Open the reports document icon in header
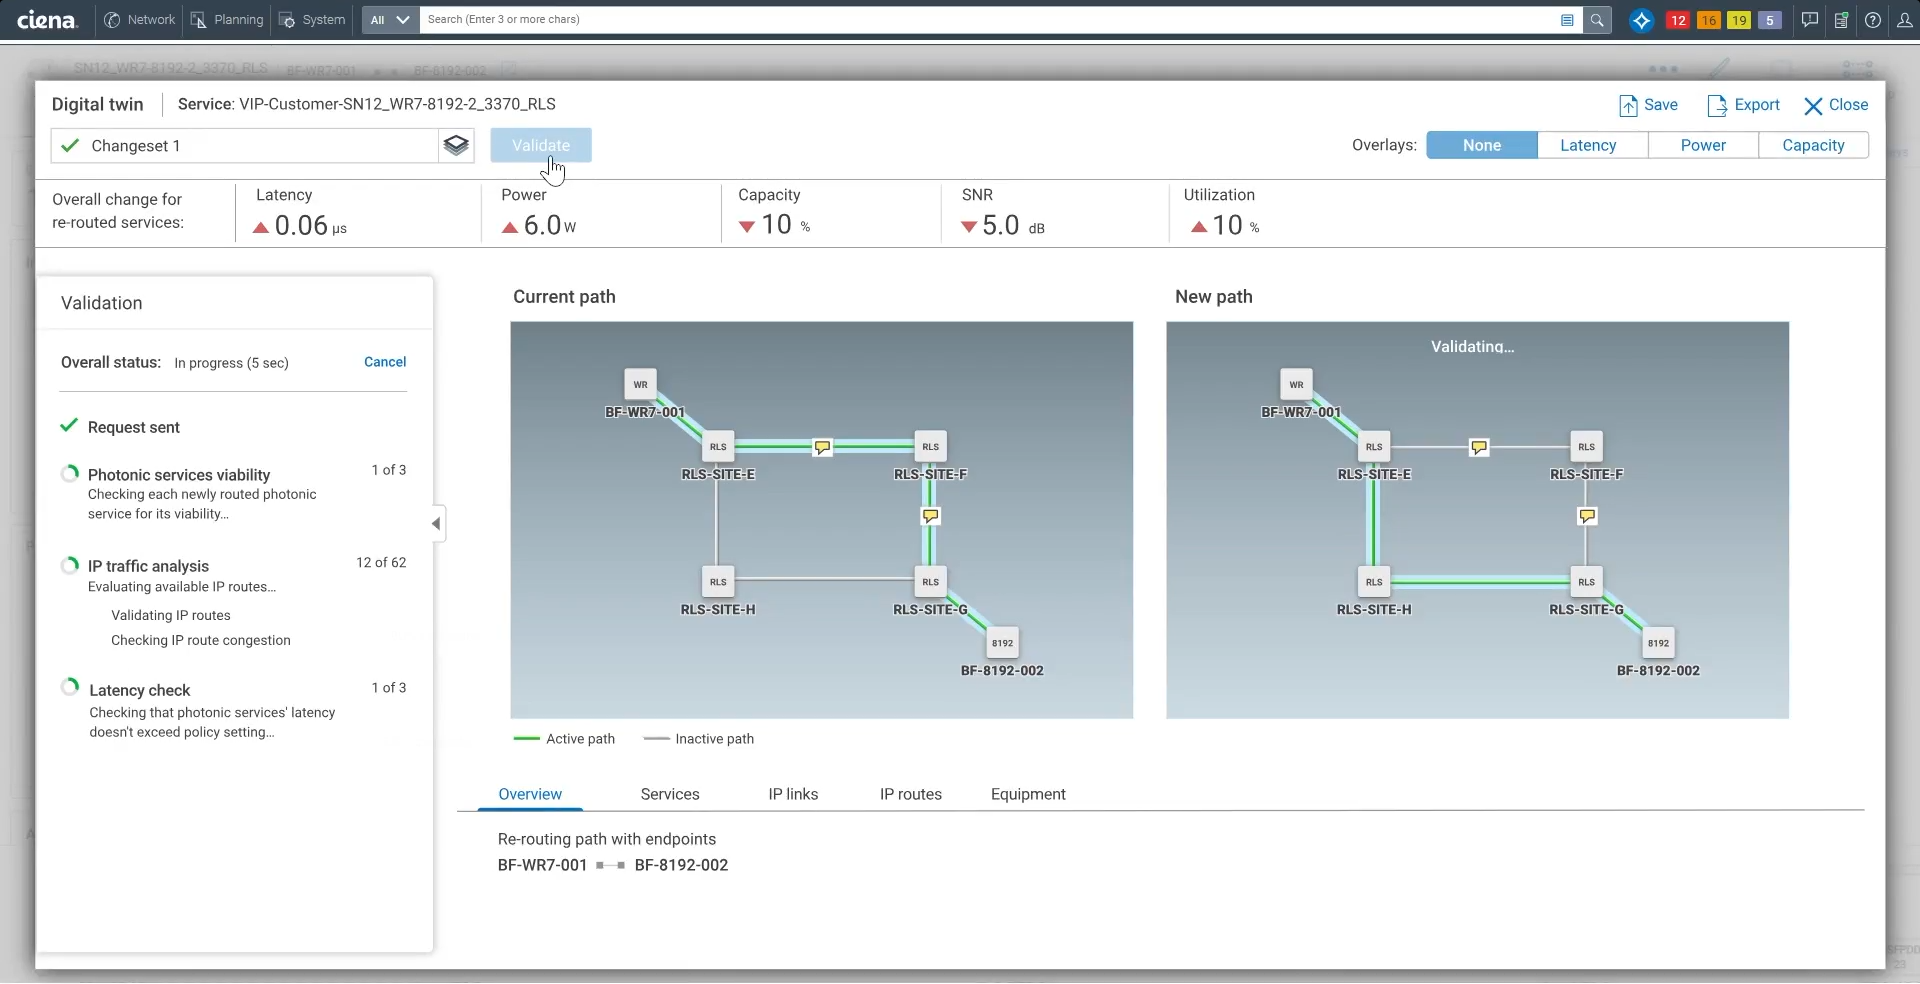The height and width of the screenshot is (984, 1920). click(1841, 19)
